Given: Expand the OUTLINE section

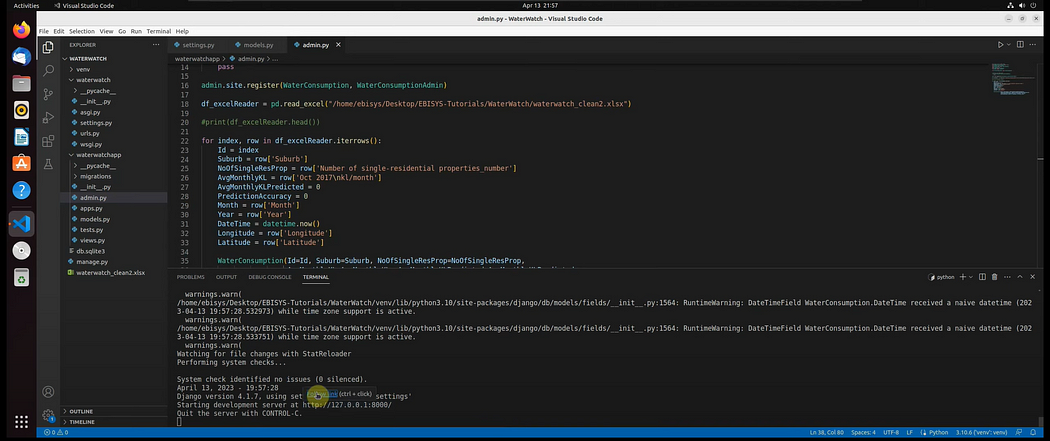Looking at the screenshot, I should 80,412.
